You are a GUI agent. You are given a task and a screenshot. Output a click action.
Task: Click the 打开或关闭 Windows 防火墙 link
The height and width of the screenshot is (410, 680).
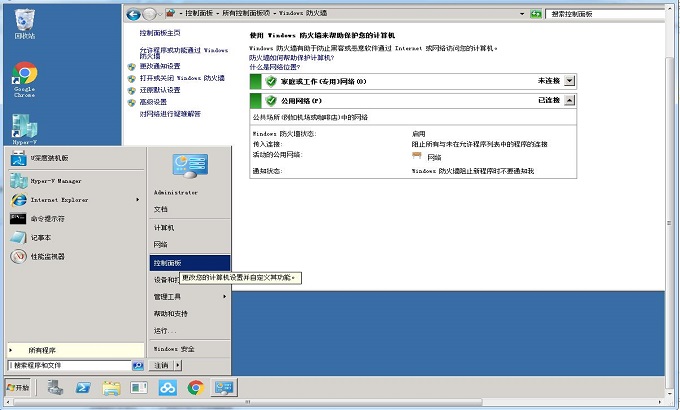coord(180,78)
